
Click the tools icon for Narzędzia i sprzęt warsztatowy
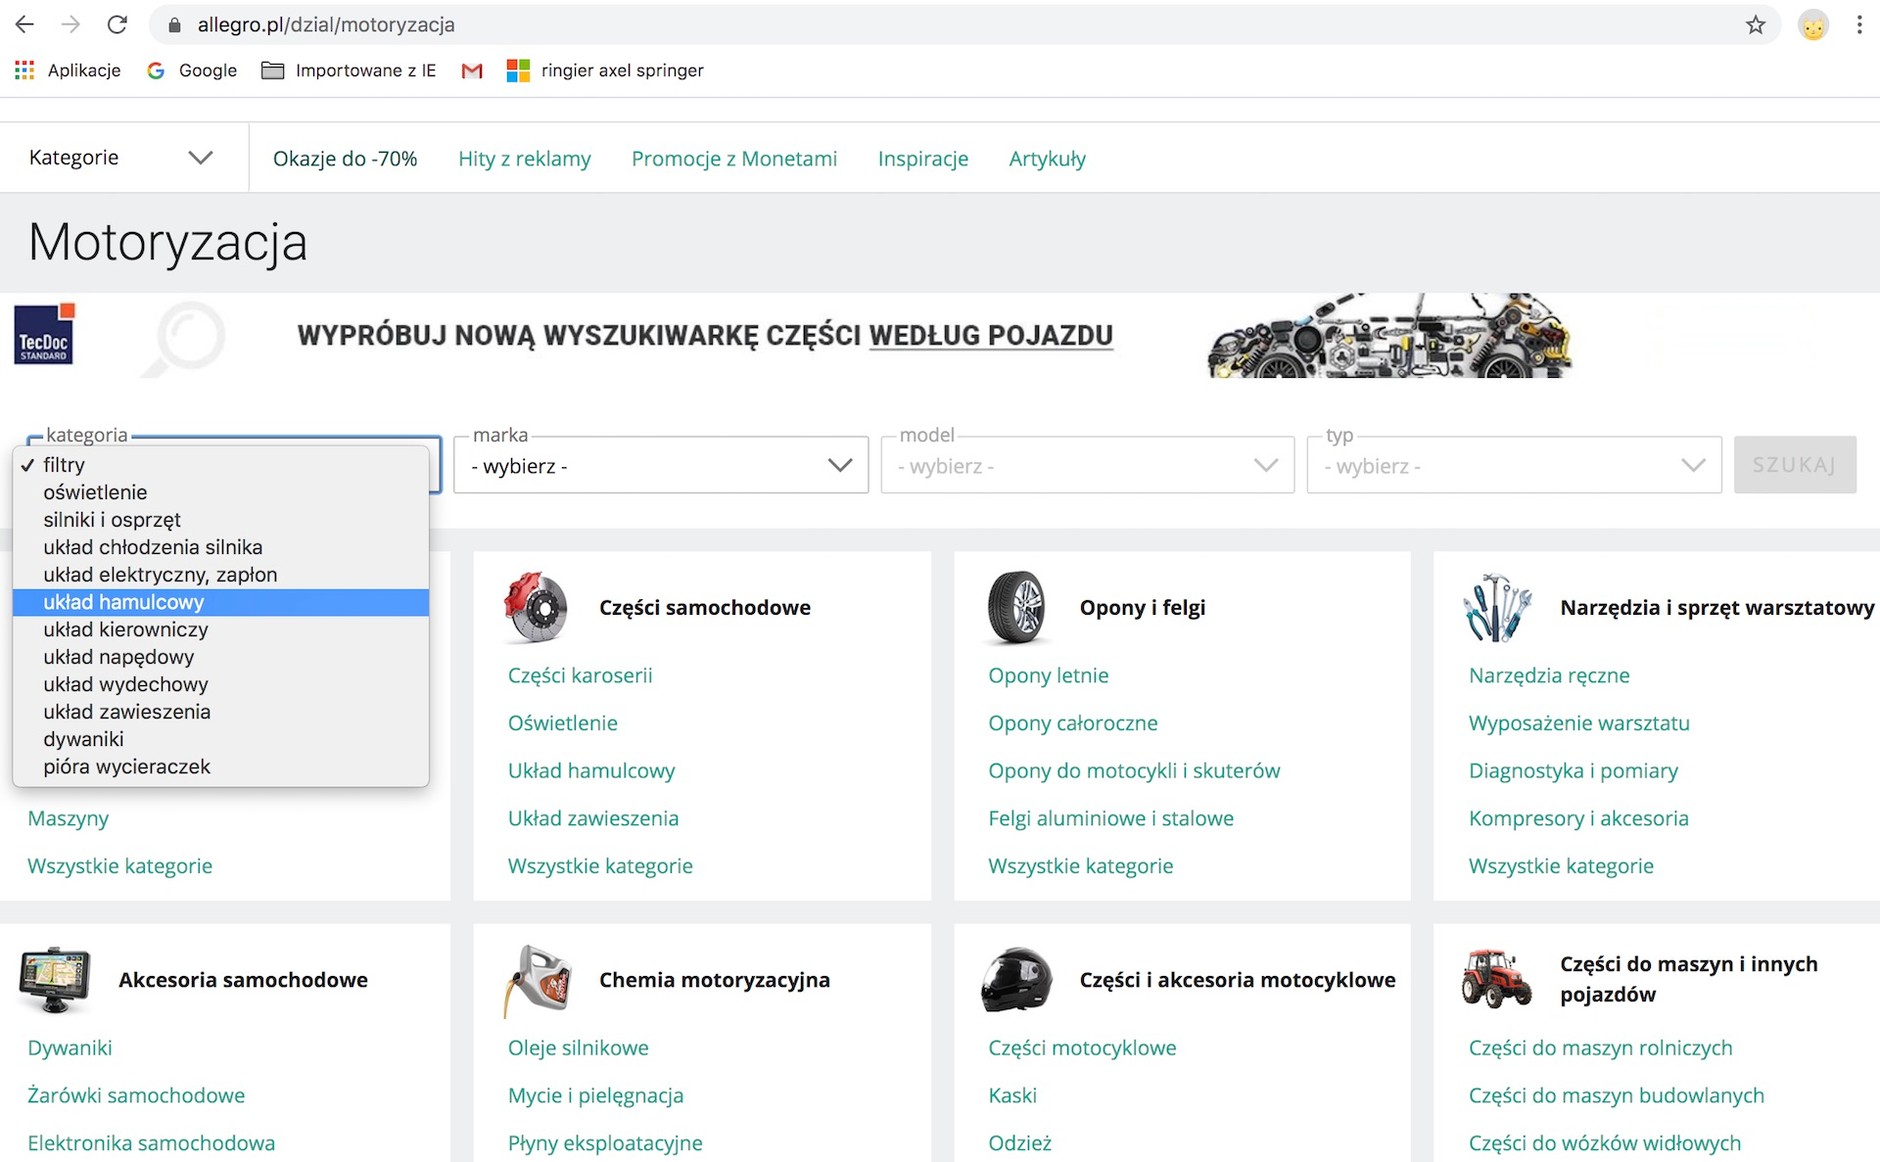(1497, 607)
